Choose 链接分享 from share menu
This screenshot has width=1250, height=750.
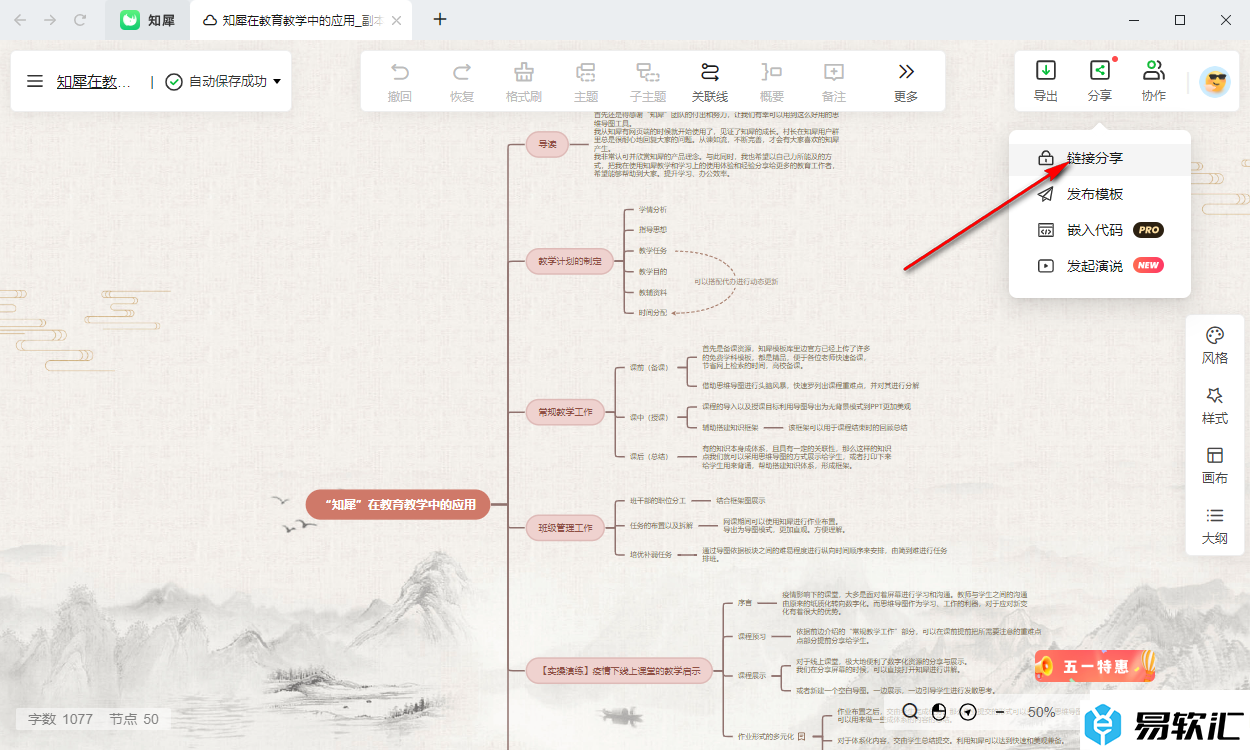pyautogui.click(x=1100, y=158)
